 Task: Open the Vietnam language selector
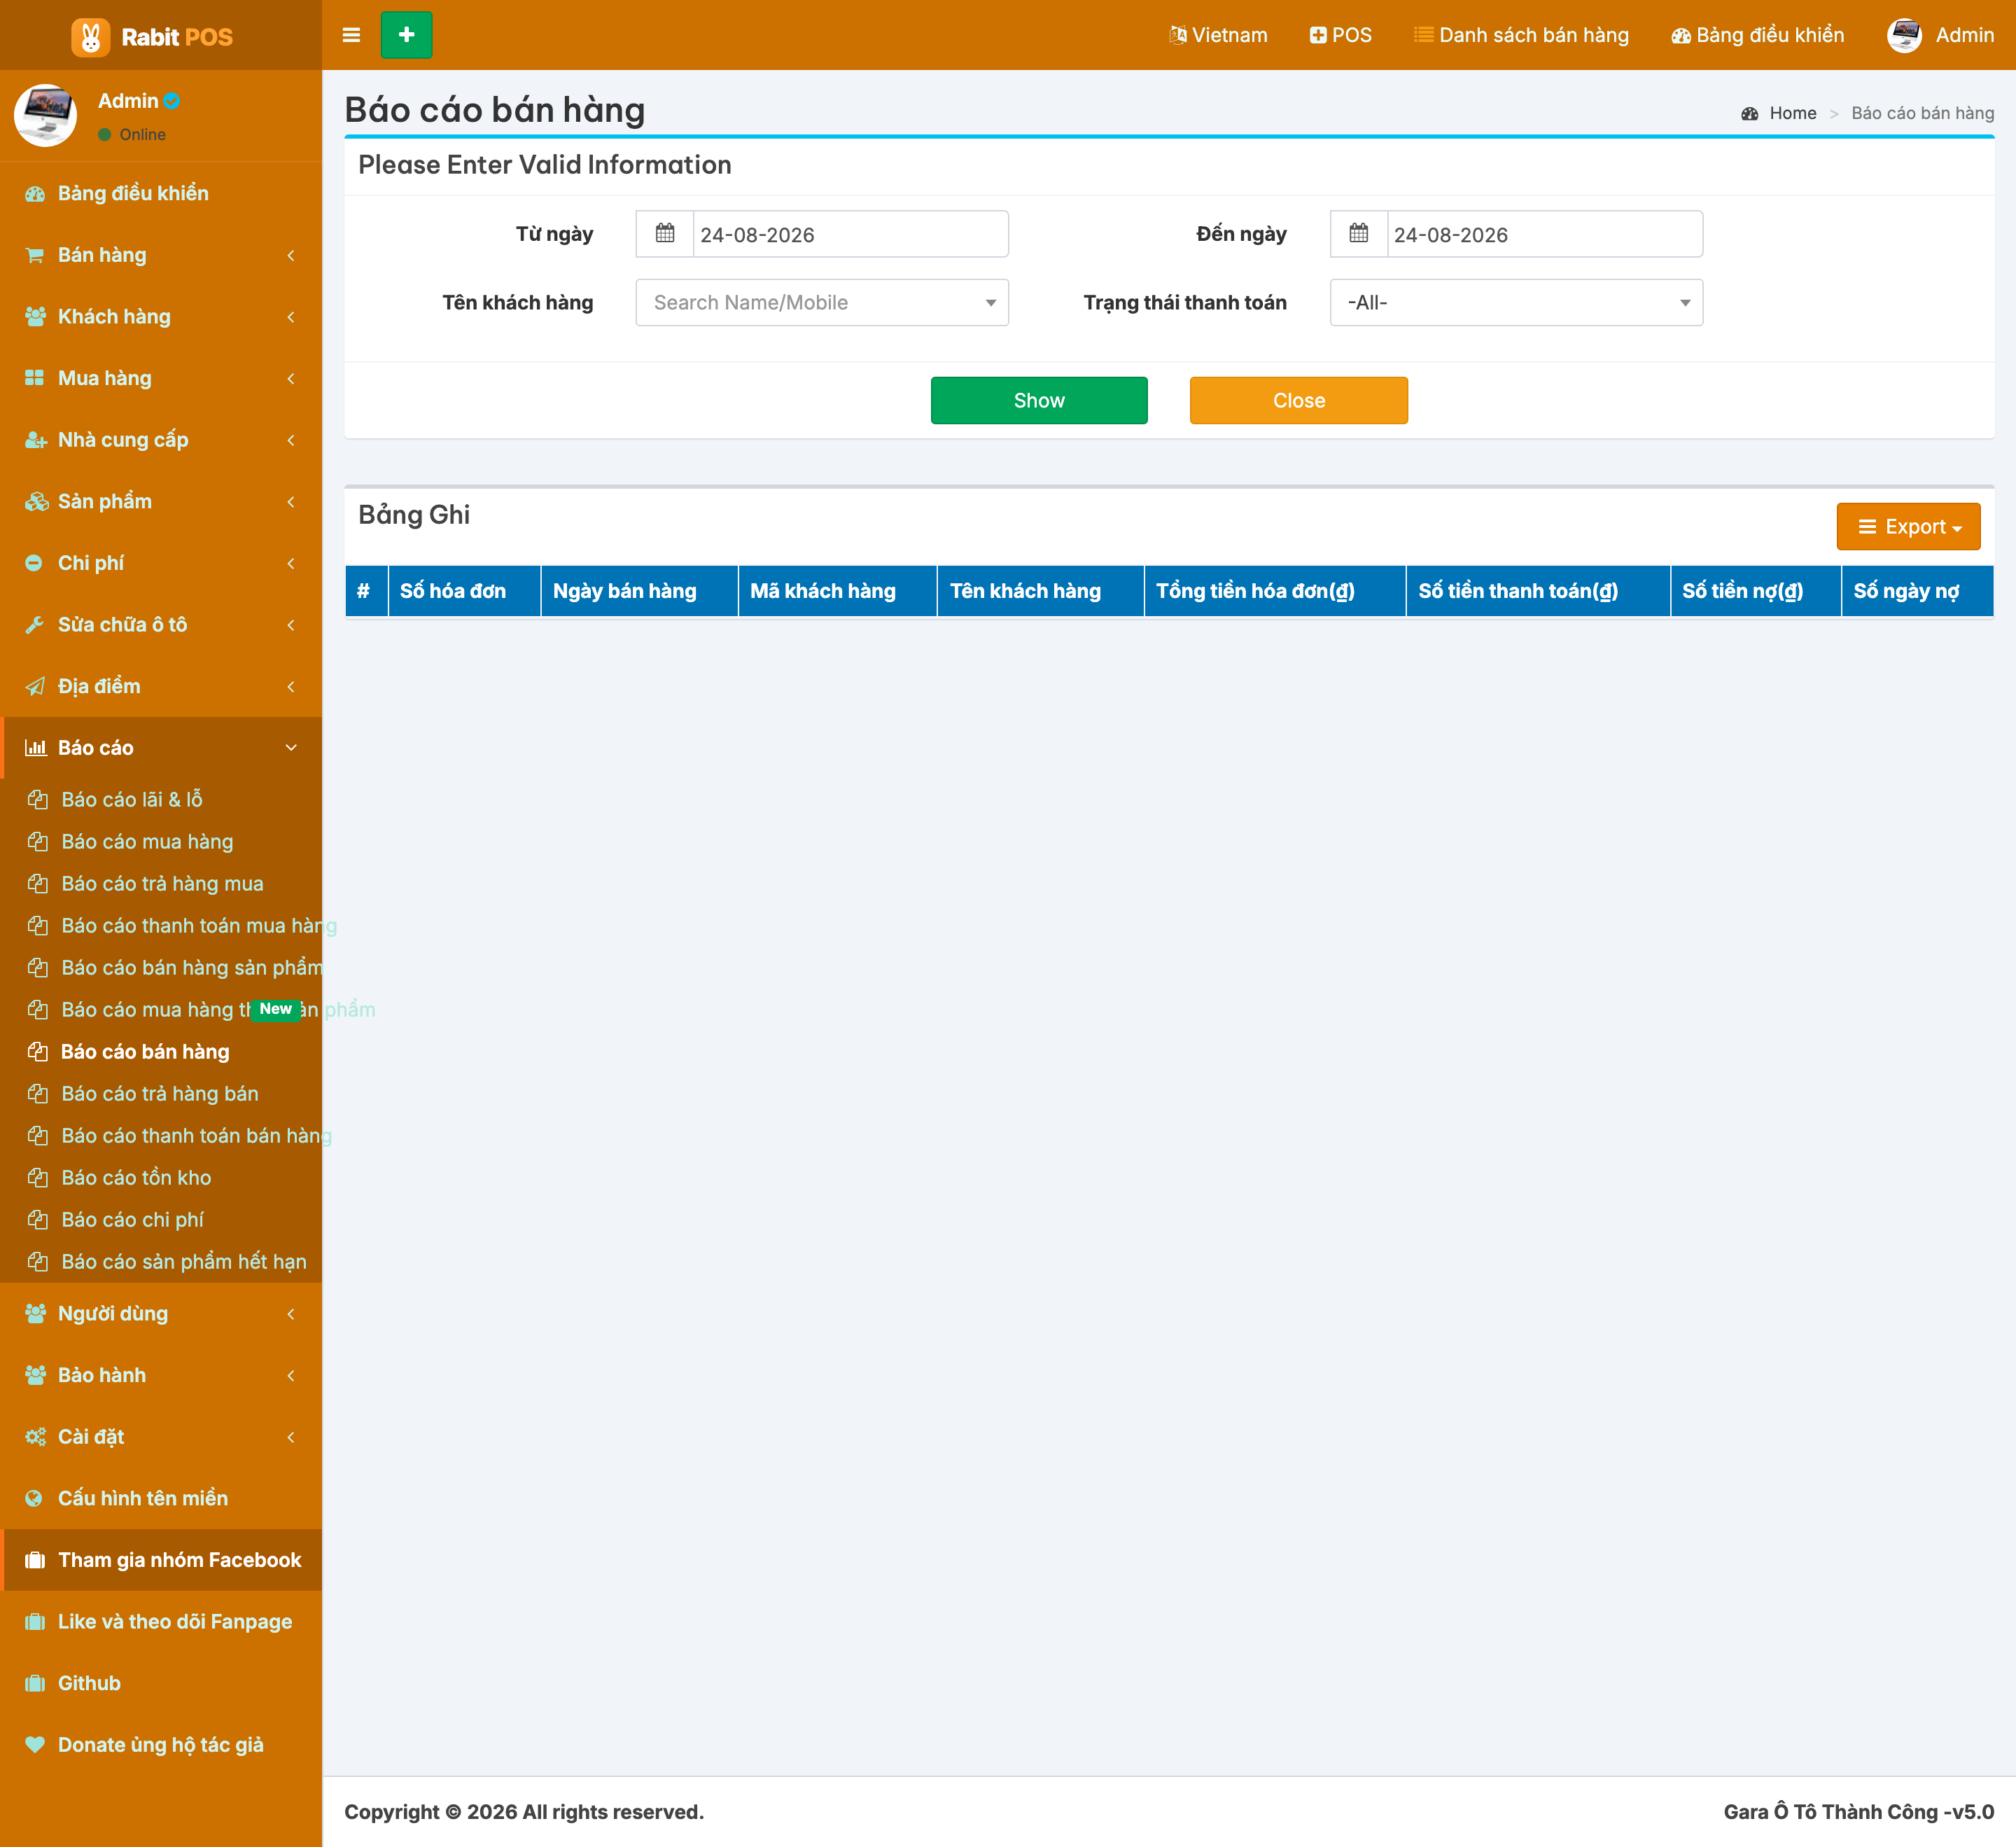(x=1218, y=35)
